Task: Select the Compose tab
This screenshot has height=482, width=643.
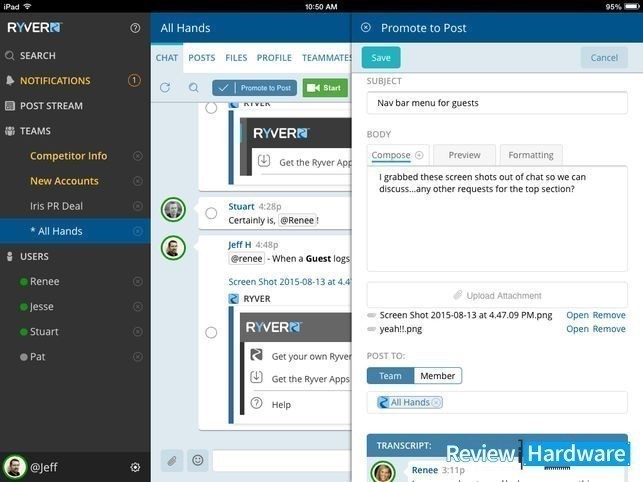Action: click(x=391, y=155)
